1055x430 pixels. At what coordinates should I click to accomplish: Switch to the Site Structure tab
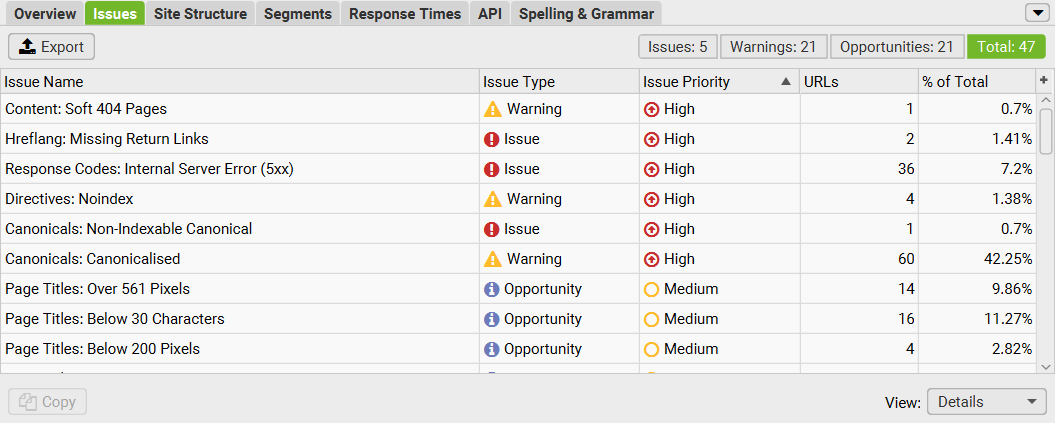(x=201, y=13)
